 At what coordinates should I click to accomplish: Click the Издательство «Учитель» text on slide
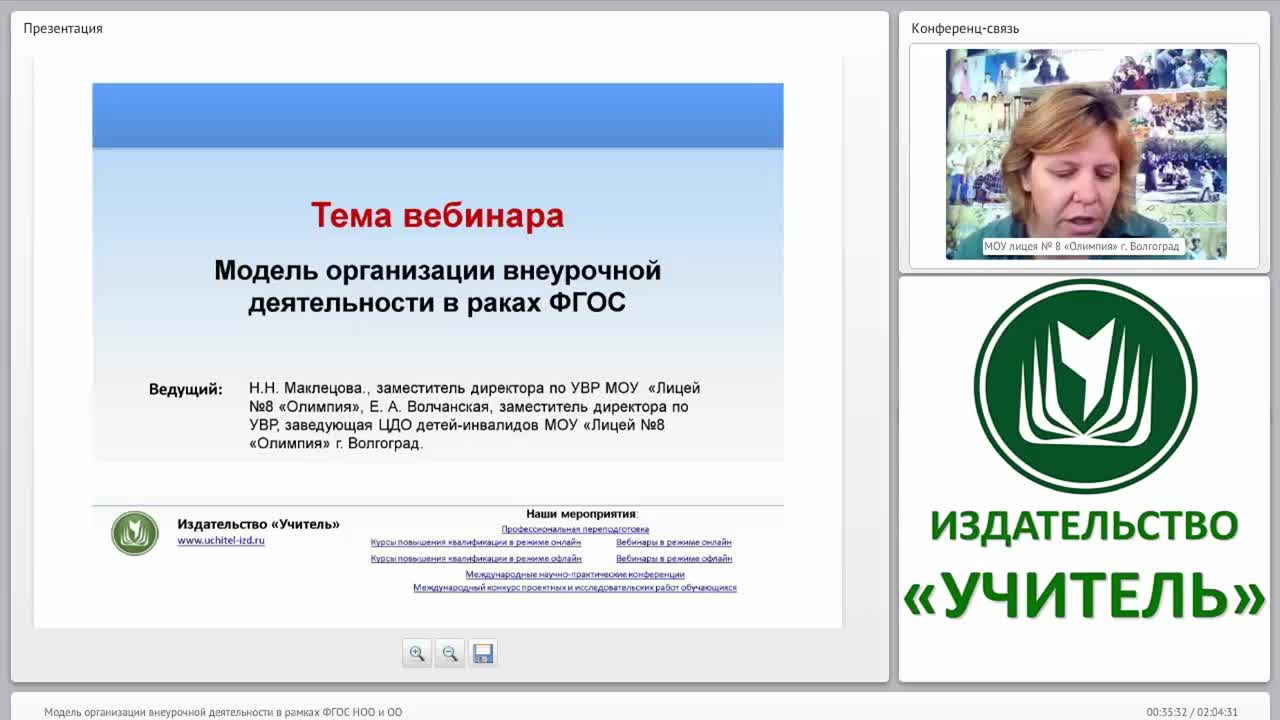(258, 524)
